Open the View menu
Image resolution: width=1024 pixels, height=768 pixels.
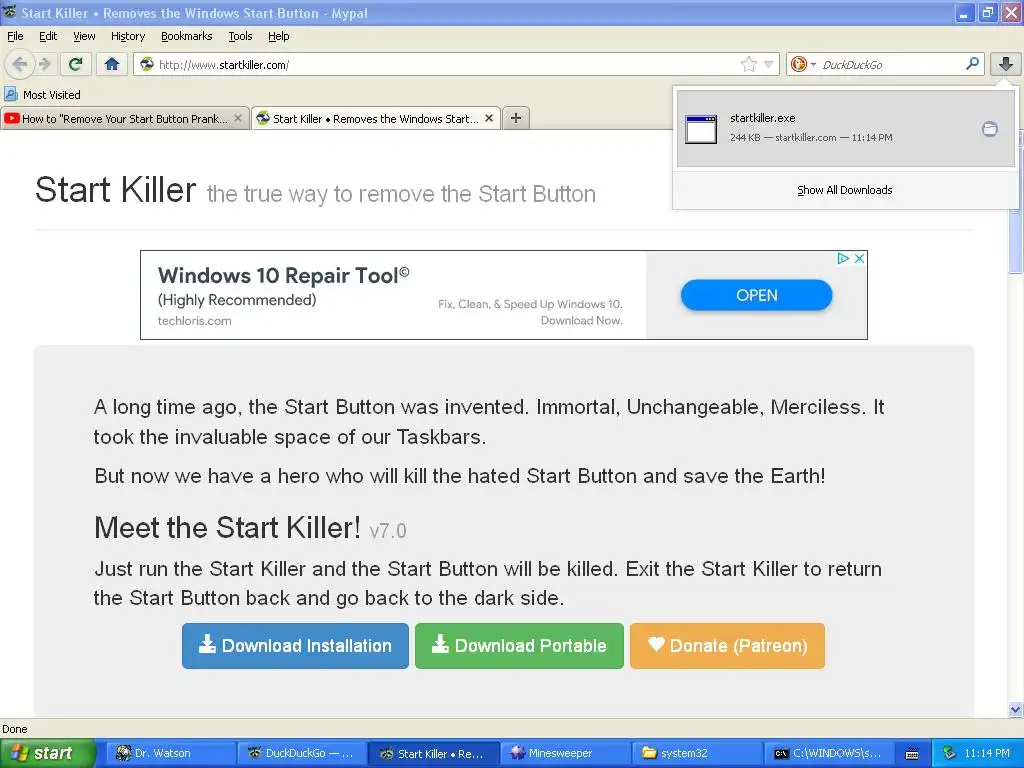tap(84, 36)
